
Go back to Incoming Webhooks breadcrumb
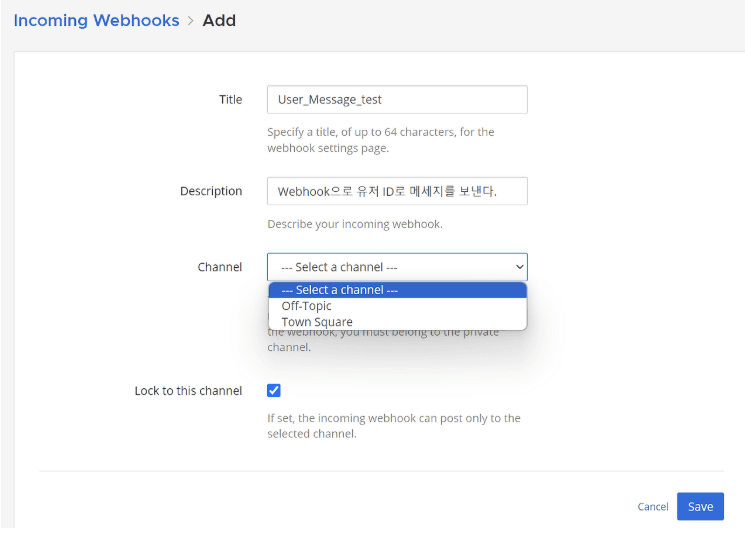(x=96, y=20)
